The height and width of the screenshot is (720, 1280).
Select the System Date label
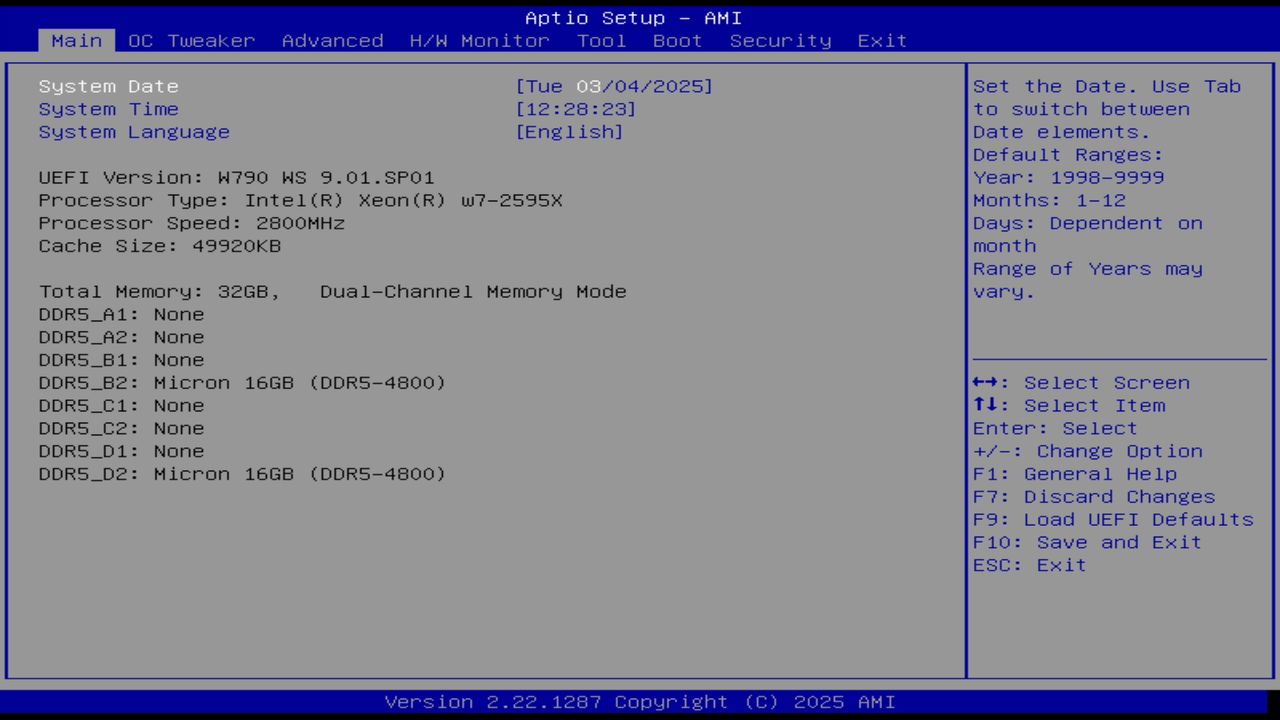[109, 86]
